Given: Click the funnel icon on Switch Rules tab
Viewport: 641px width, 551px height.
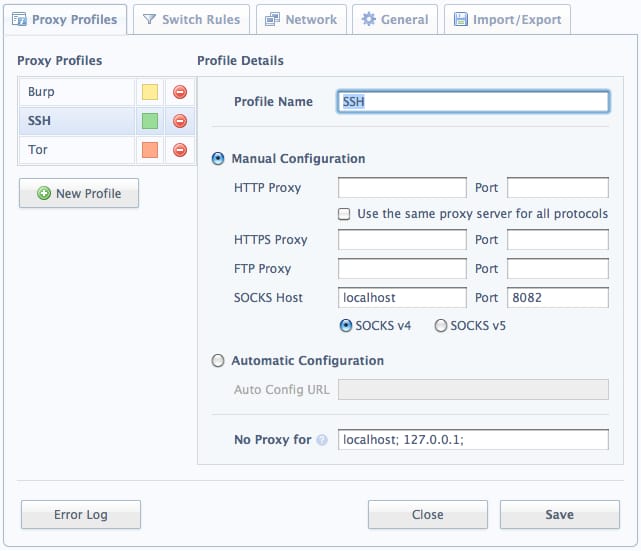Looking at the screenshot, I should (x=150, y=19).
